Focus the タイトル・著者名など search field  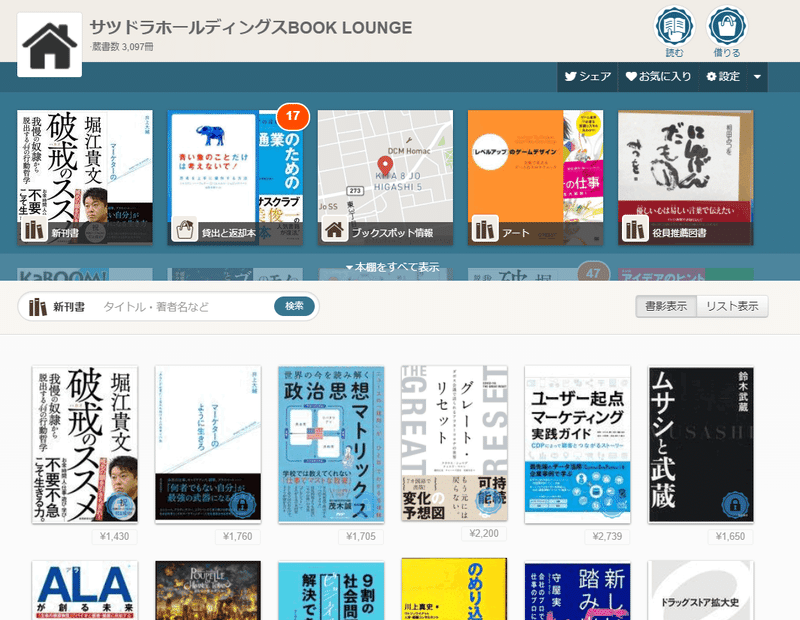[x=186, y=307]
